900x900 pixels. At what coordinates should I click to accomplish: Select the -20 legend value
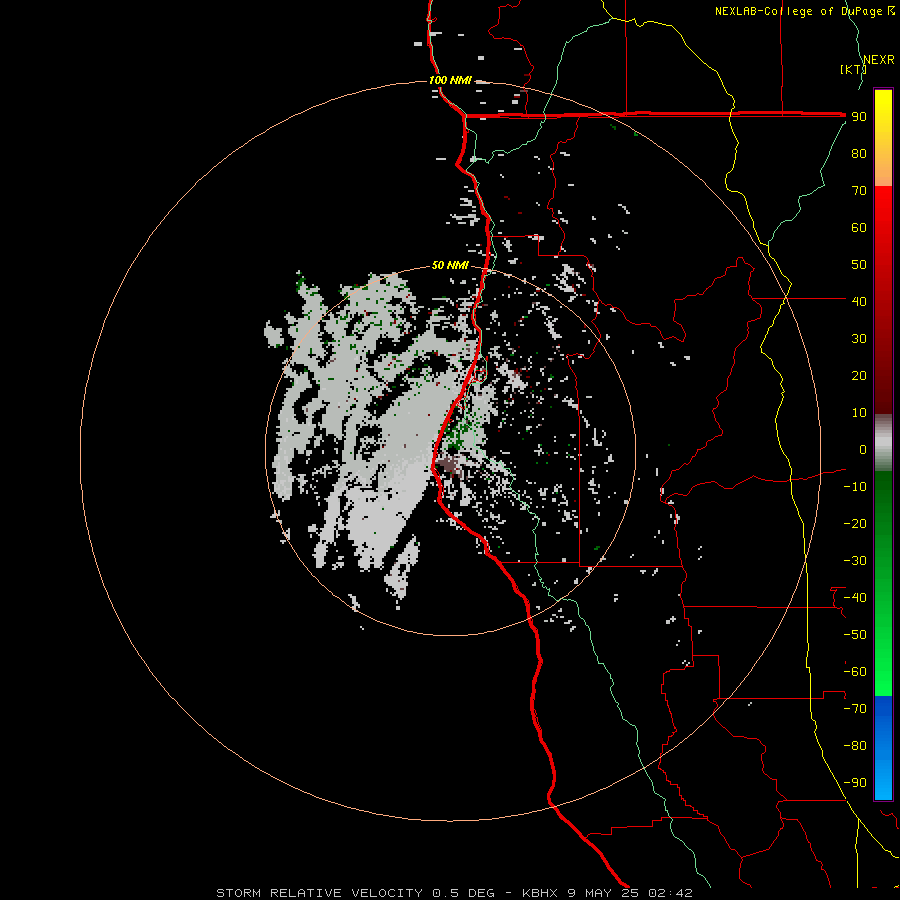tap(855, 523)
